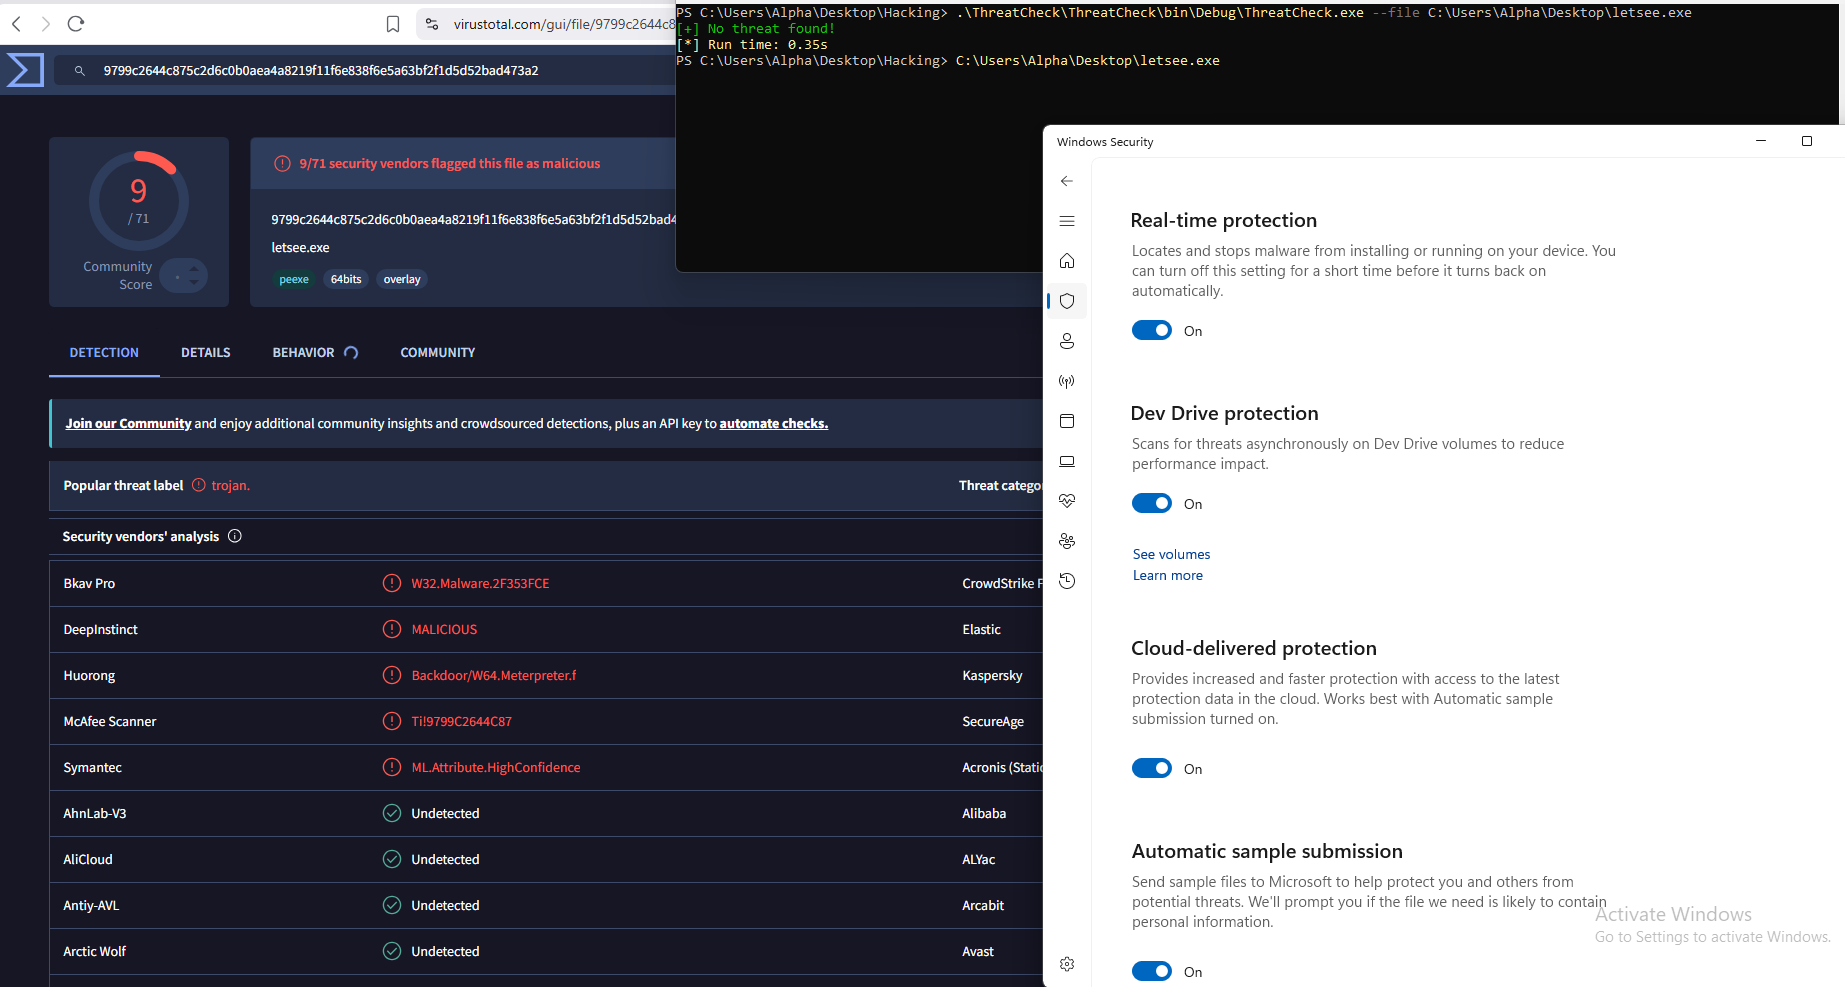Select Virus & threat protection shield icon
The height and width of the screenshot is (987, 1845).
click(x=1067, y=301)
